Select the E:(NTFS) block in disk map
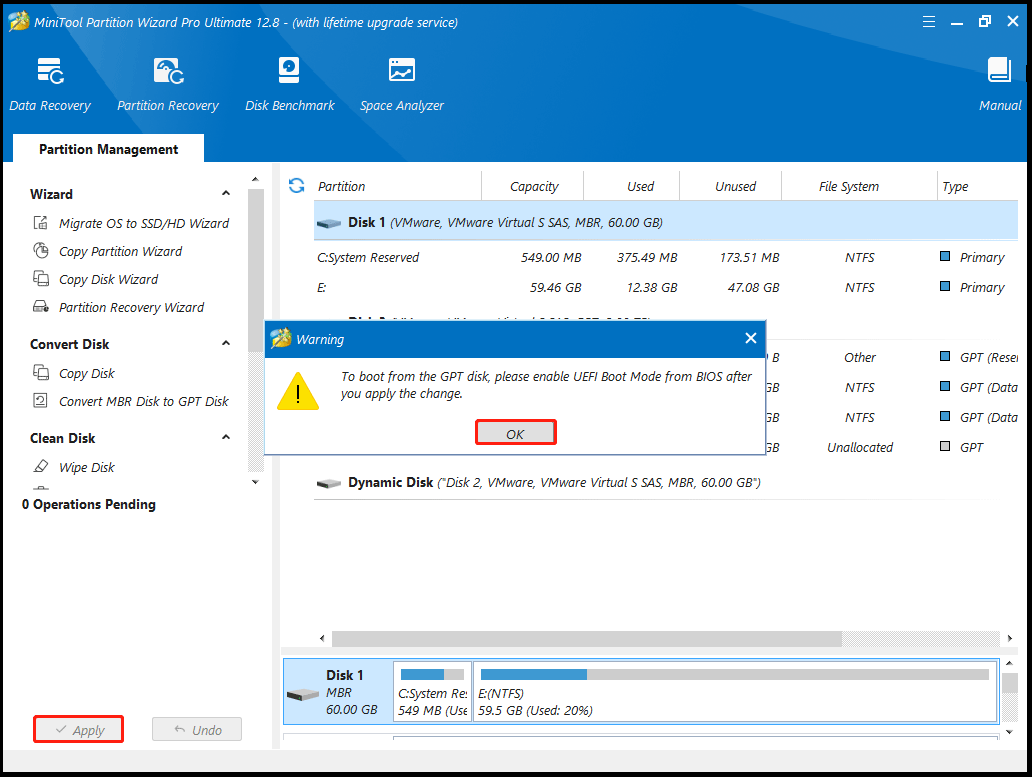 coord(735,692)
